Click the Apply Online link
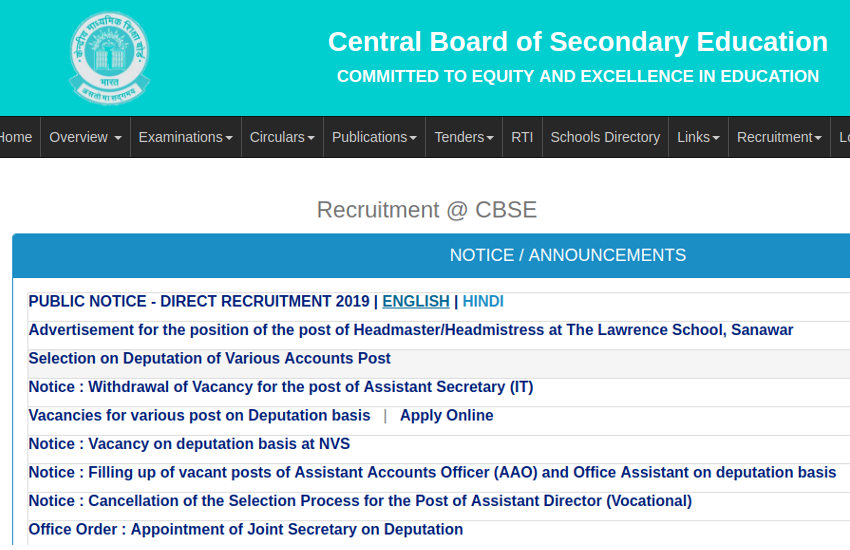This screenshot has width=850, height=550. click(446, 415)
